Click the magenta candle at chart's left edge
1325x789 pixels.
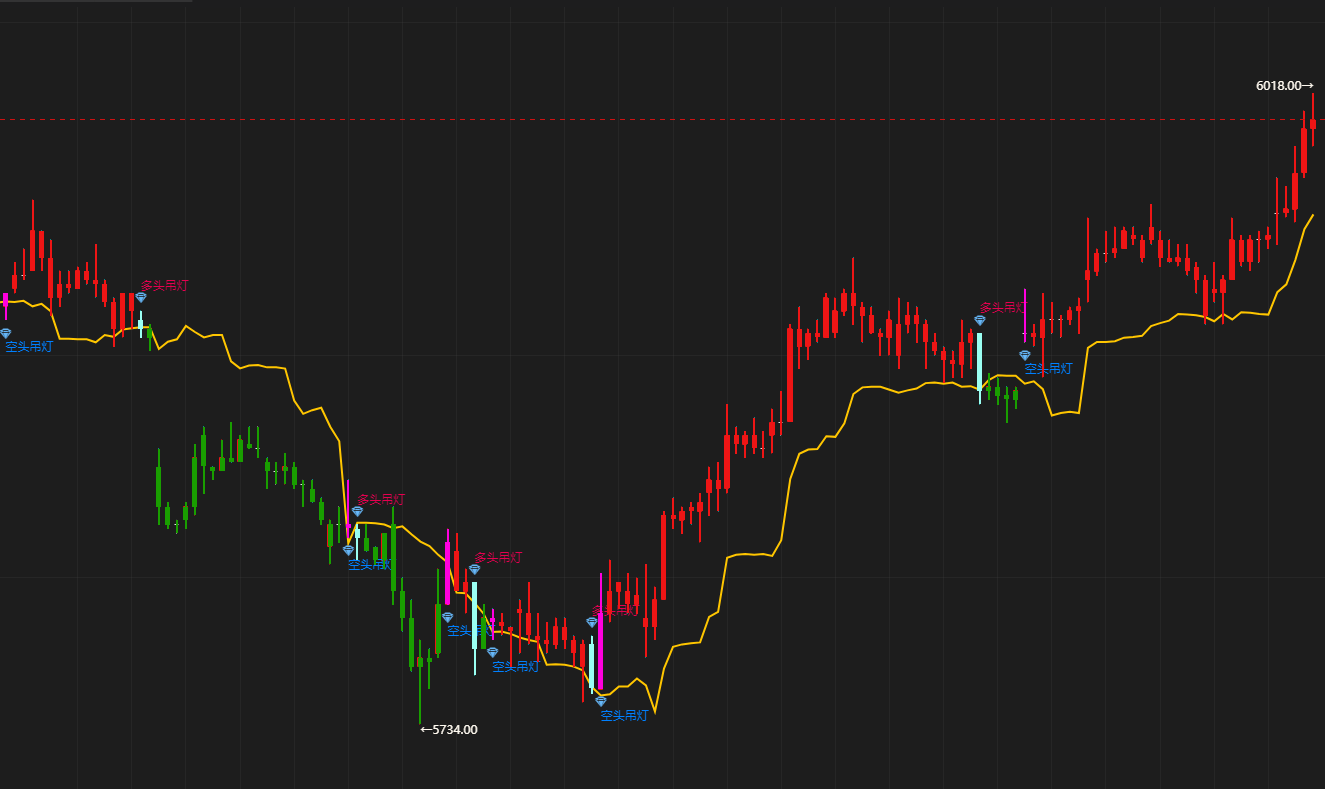pos(5,303)
